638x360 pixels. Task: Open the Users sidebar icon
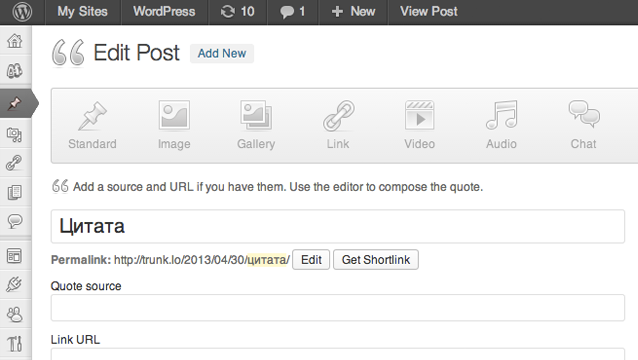coord(15,314)
